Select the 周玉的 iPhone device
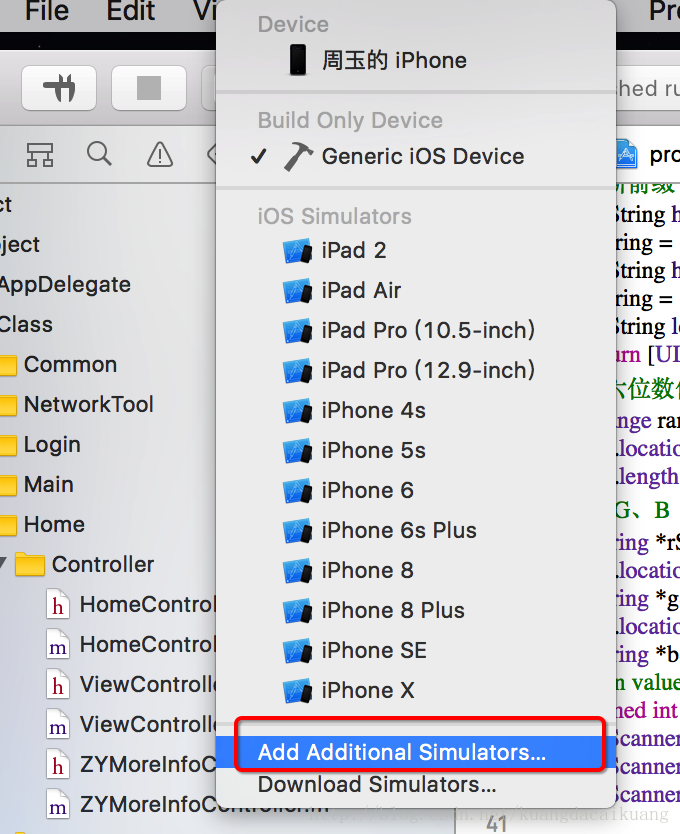 416,60
